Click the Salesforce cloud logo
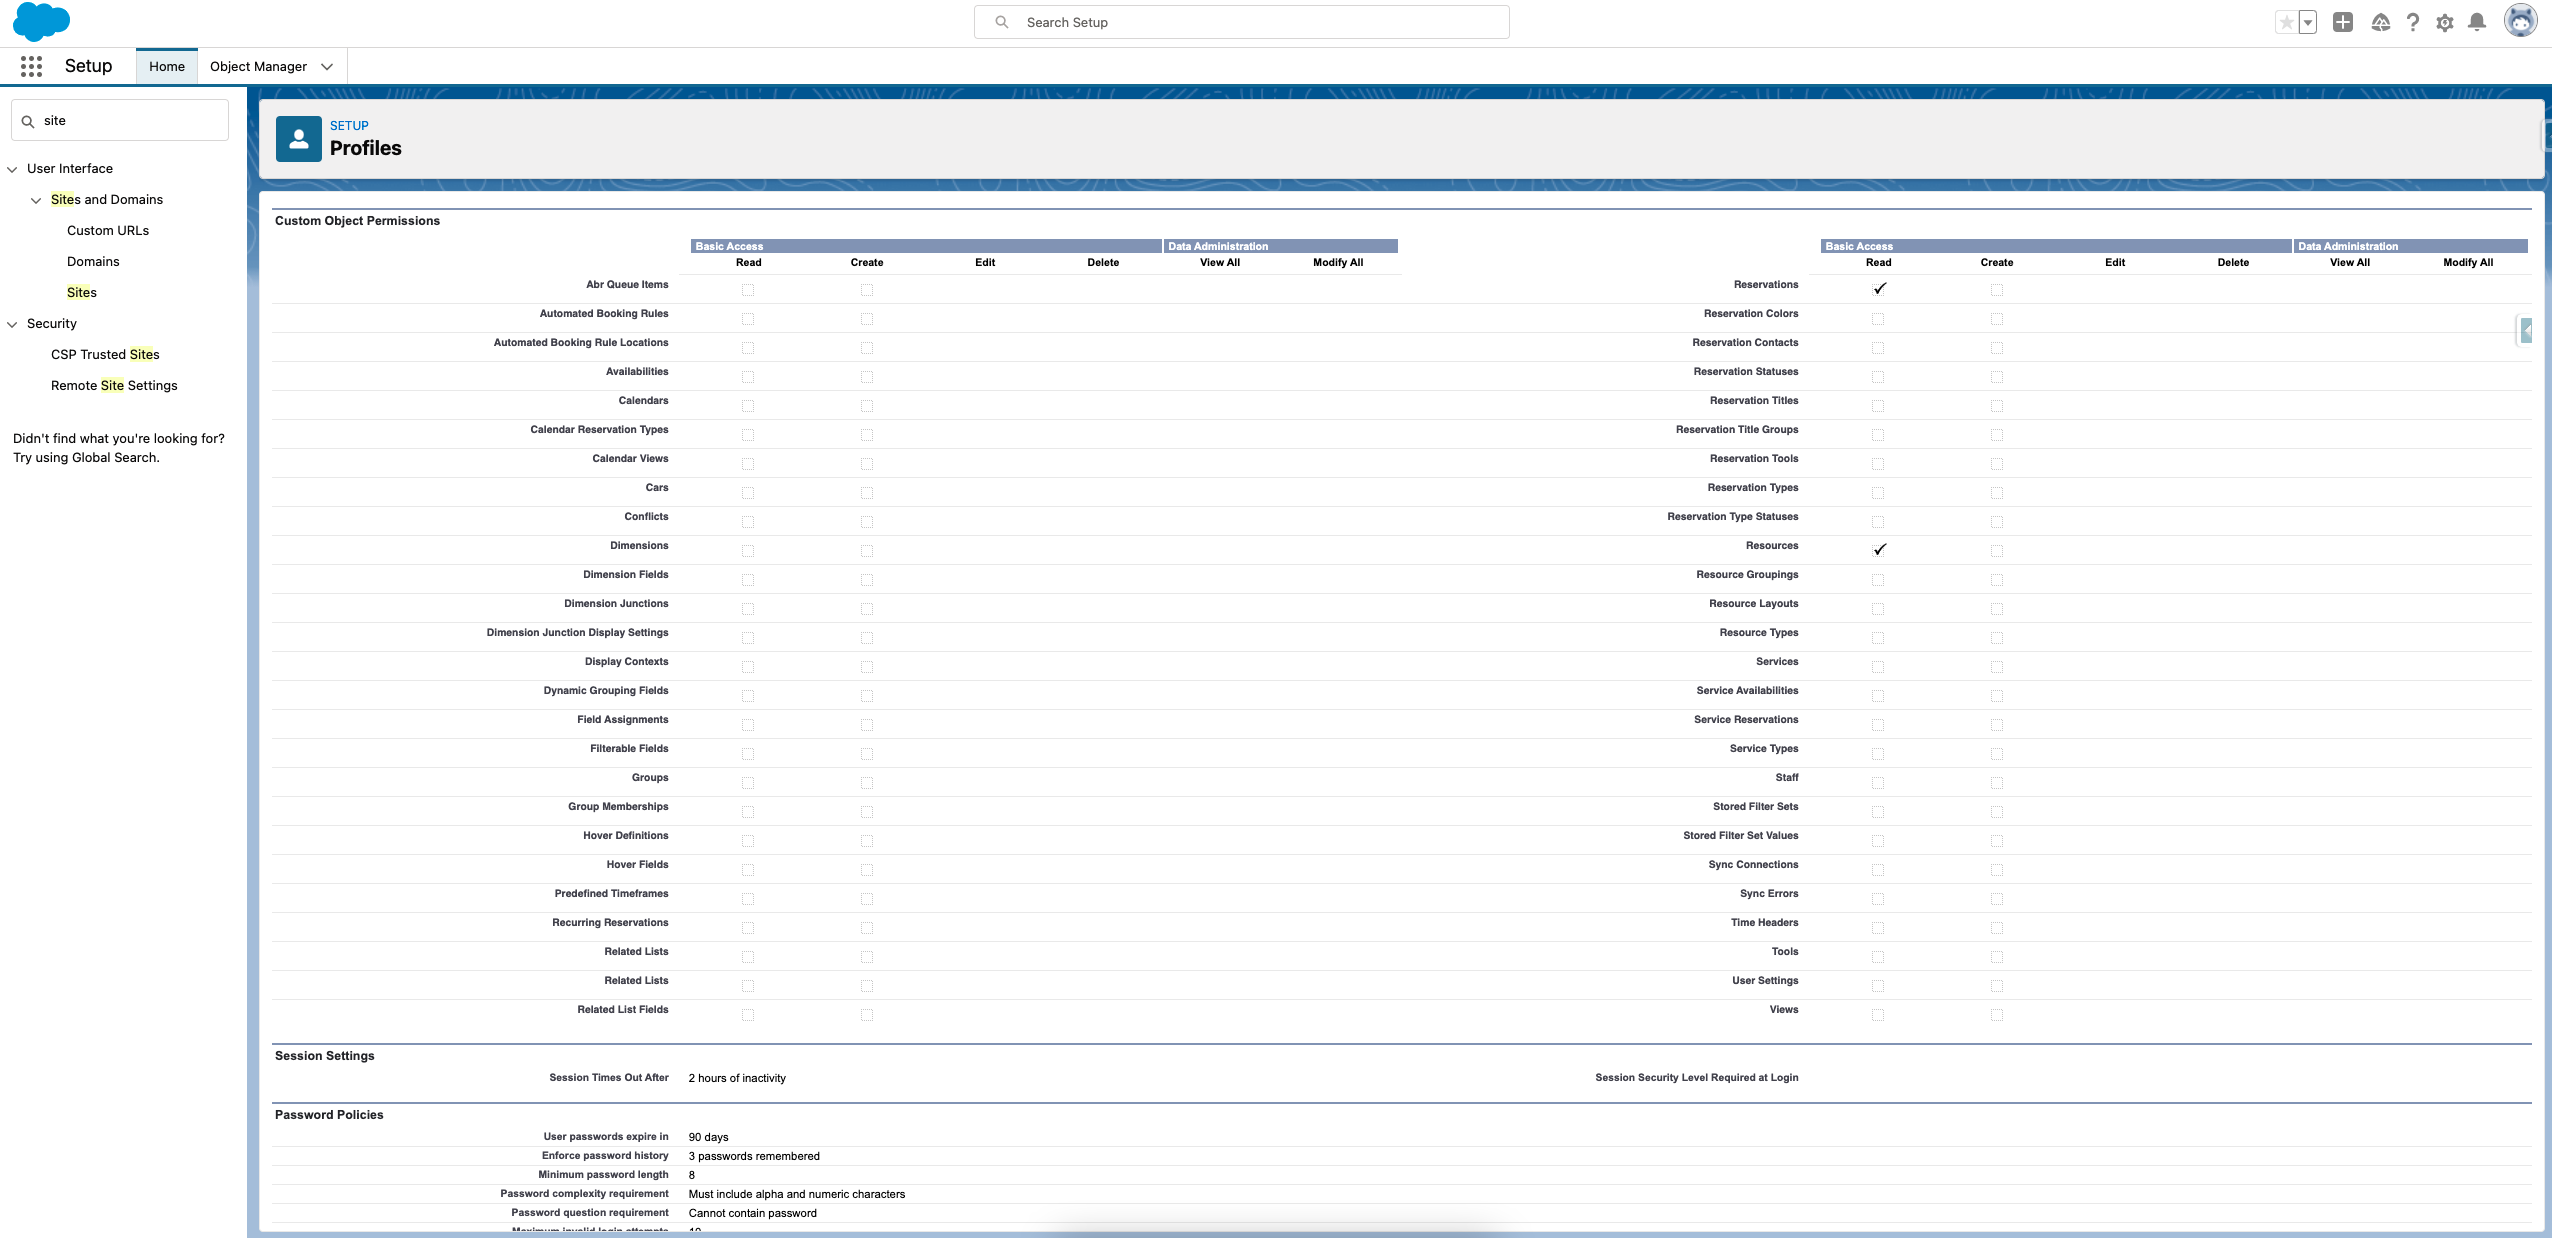 (x=41, y=21)
